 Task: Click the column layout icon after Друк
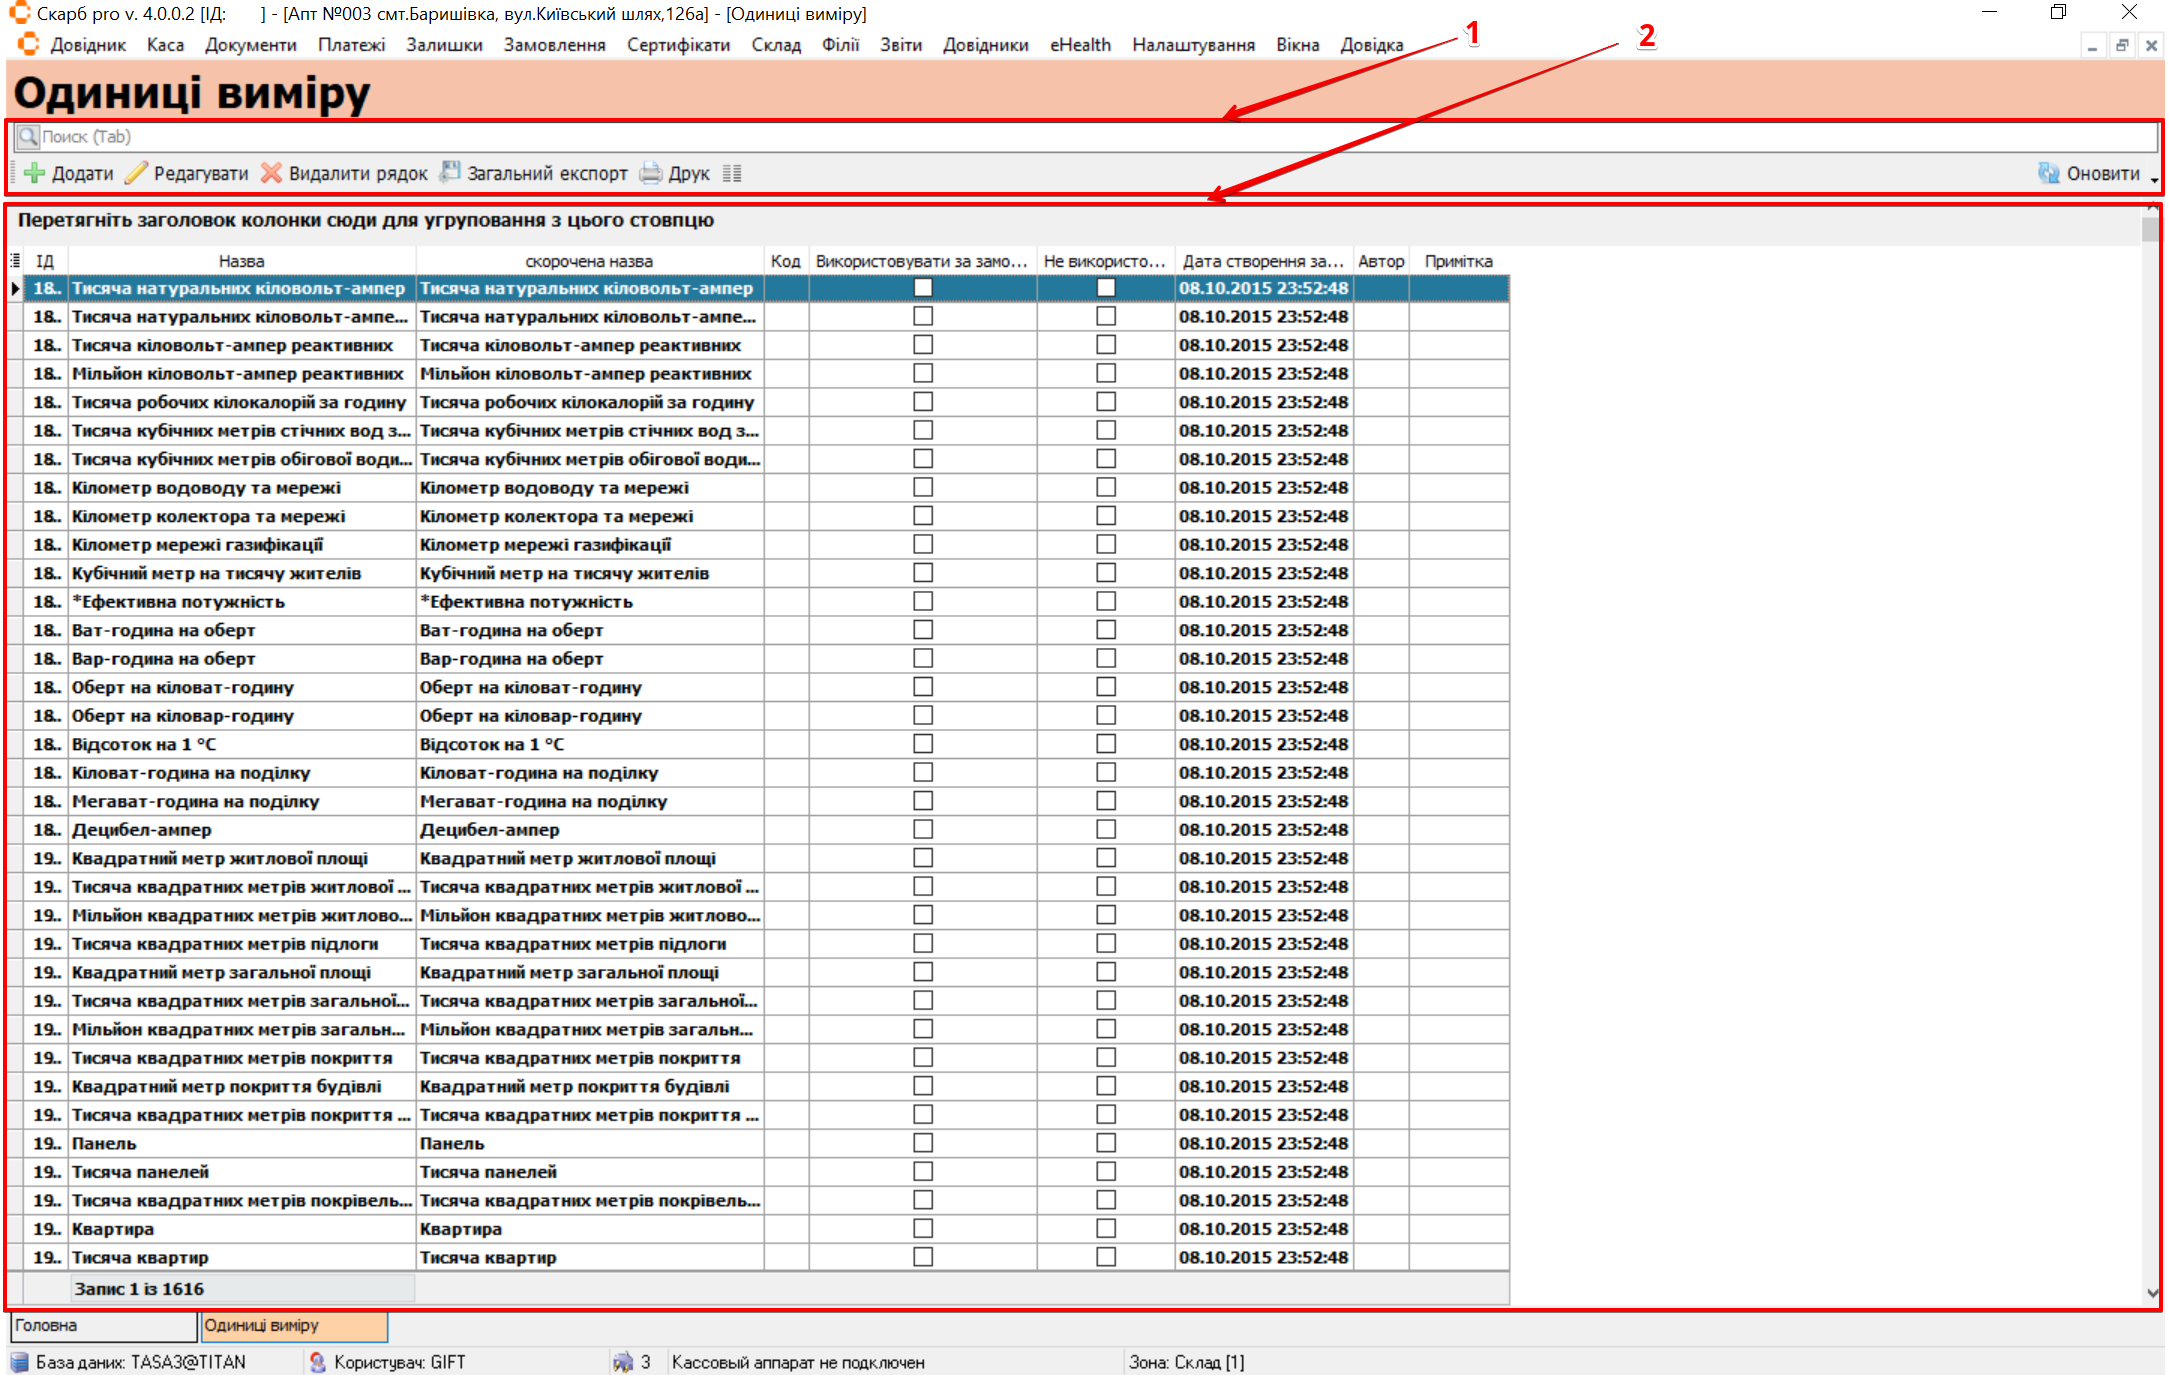(732, 173)
